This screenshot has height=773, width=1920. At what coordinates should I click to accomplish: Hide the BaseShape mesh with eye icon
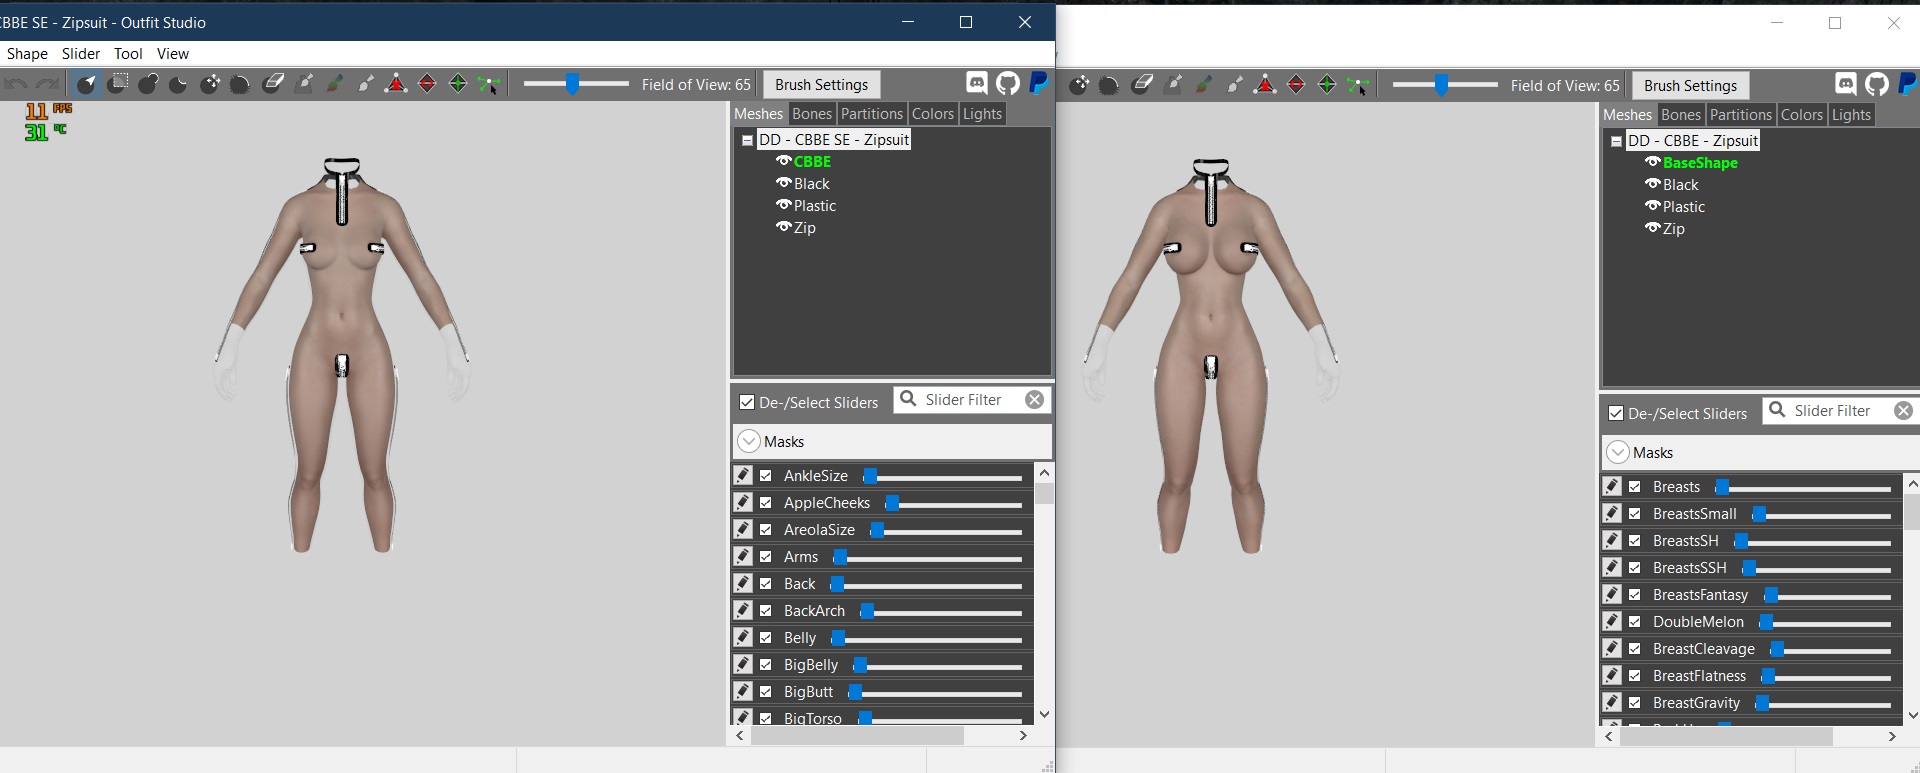[x=1653, y=161]
